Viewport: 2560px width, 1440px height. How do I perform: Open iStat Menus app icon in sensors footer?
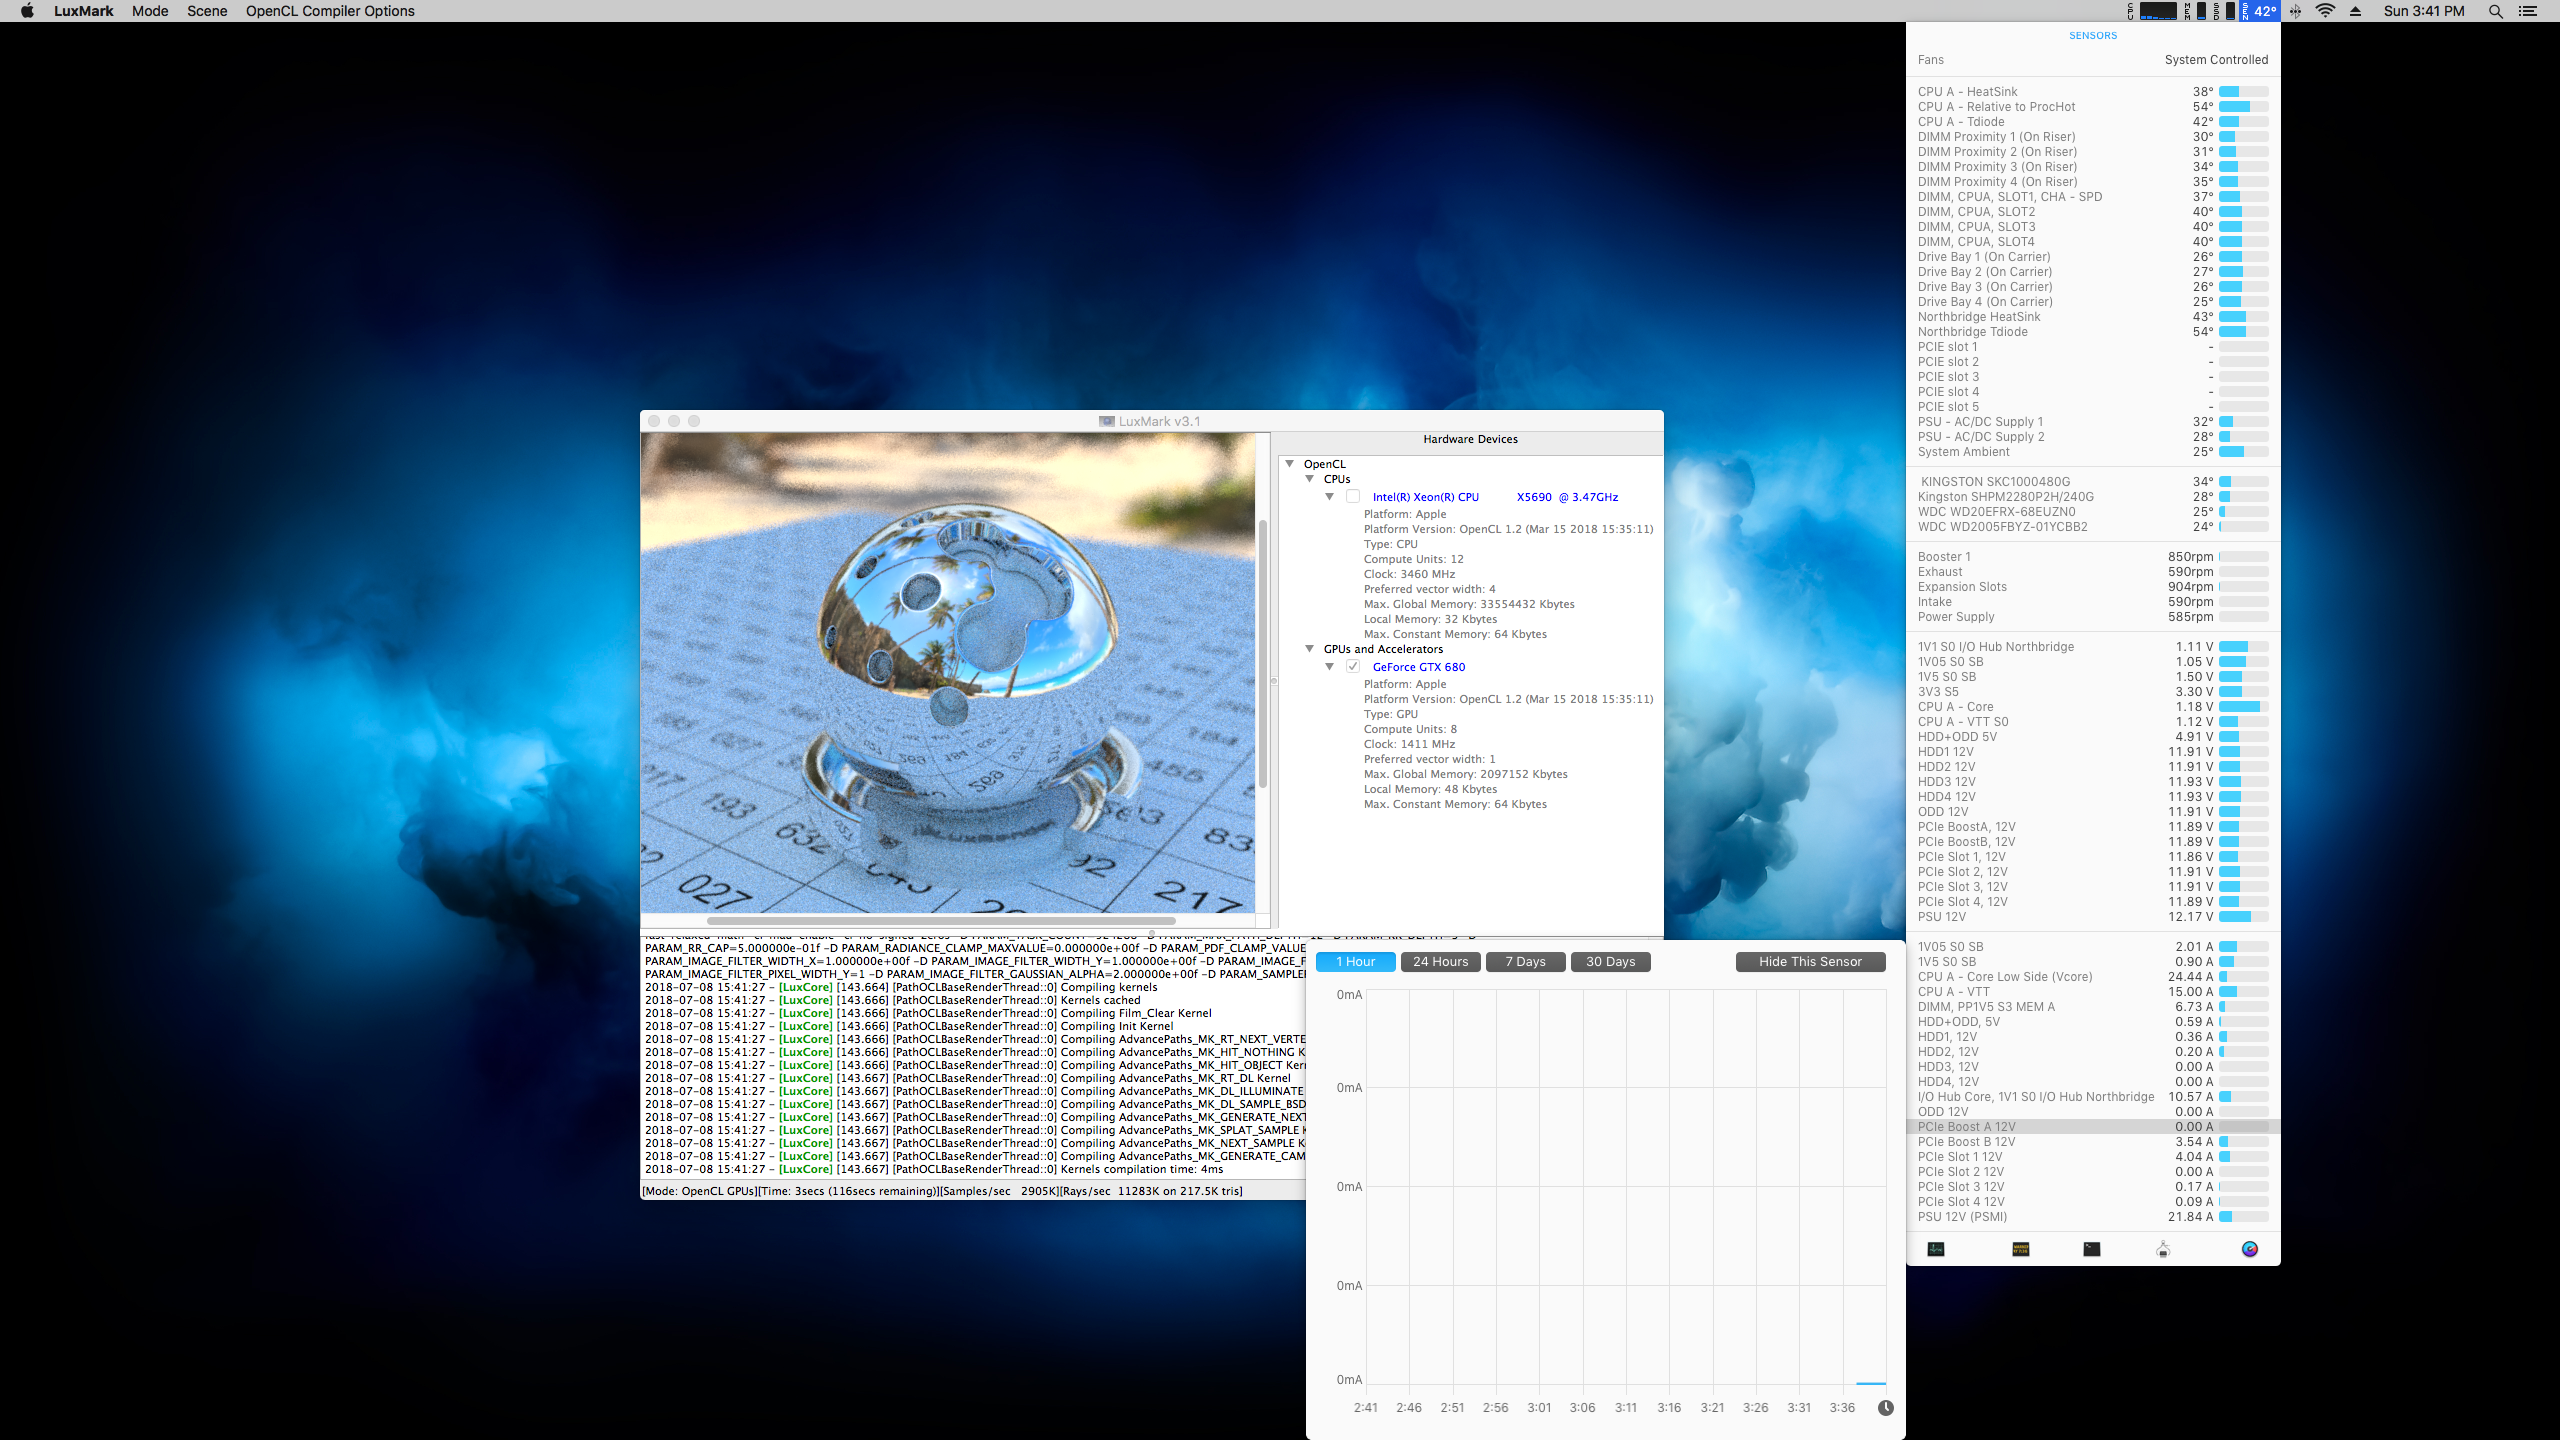click(2250, 1249)
